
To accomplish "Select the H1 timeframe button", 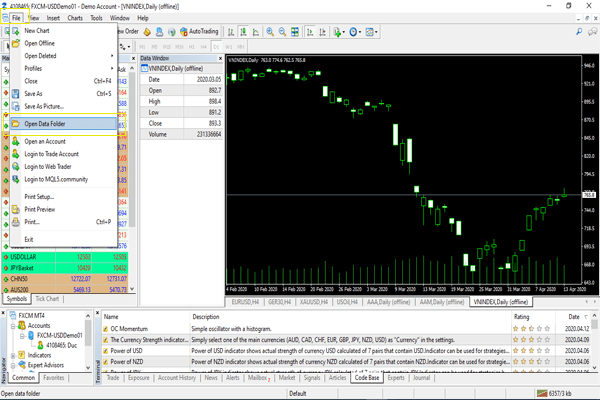I will pyautogui.click(x=192, y=47).
